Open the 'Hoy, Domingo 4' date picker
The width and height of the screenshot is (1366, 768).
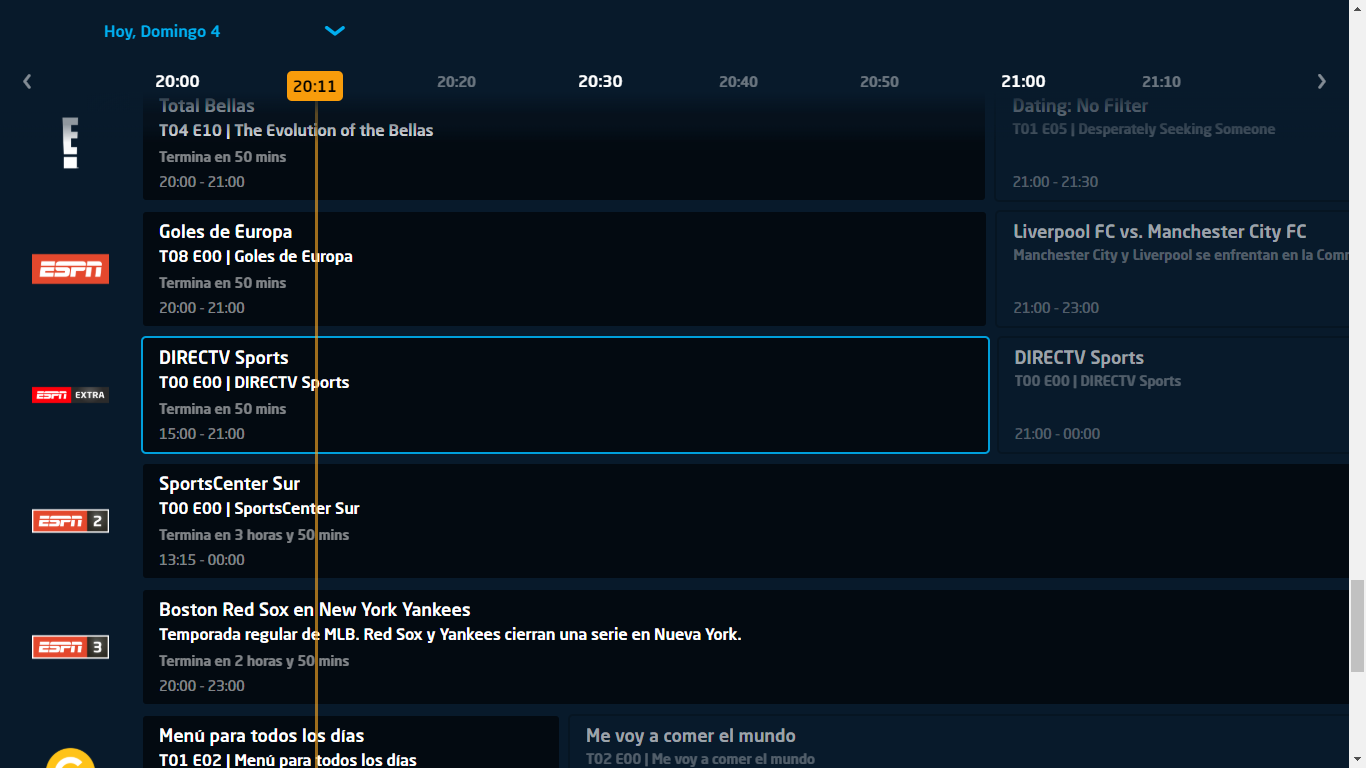(x=162, y=31)
